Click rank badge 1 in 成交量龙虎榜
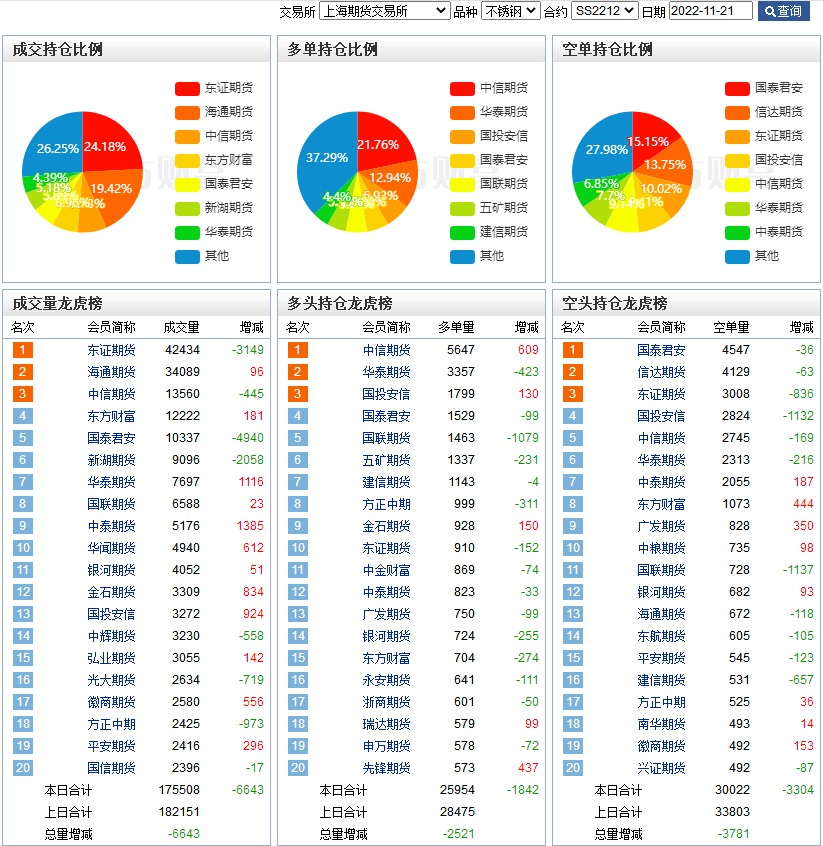 click(x=23, y=350)
